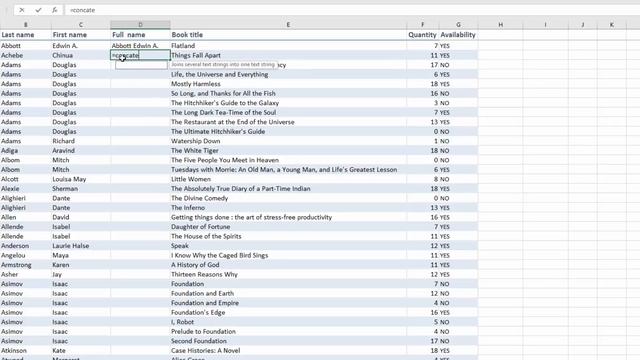Select column G header
This screenshot has width=640, height=360.
(458, 24)
